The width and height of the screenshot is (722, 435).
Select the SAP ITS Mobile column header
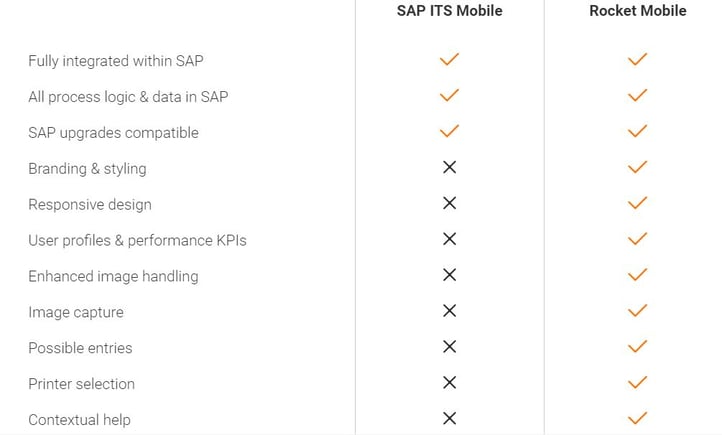pos(449,11)
